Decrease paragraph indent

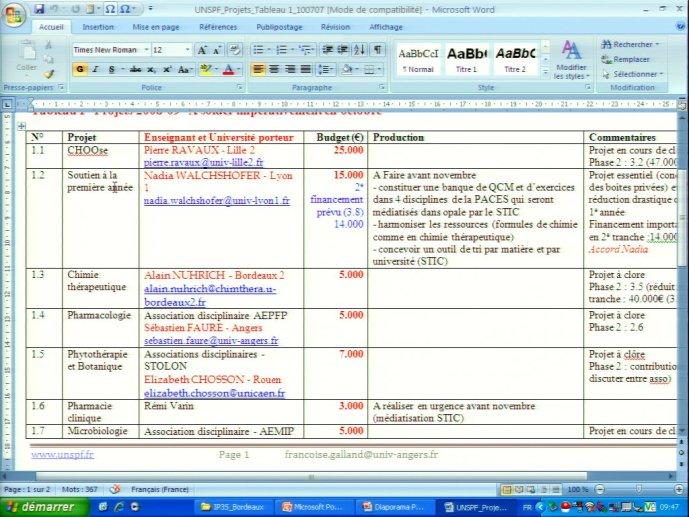[327, 50]
